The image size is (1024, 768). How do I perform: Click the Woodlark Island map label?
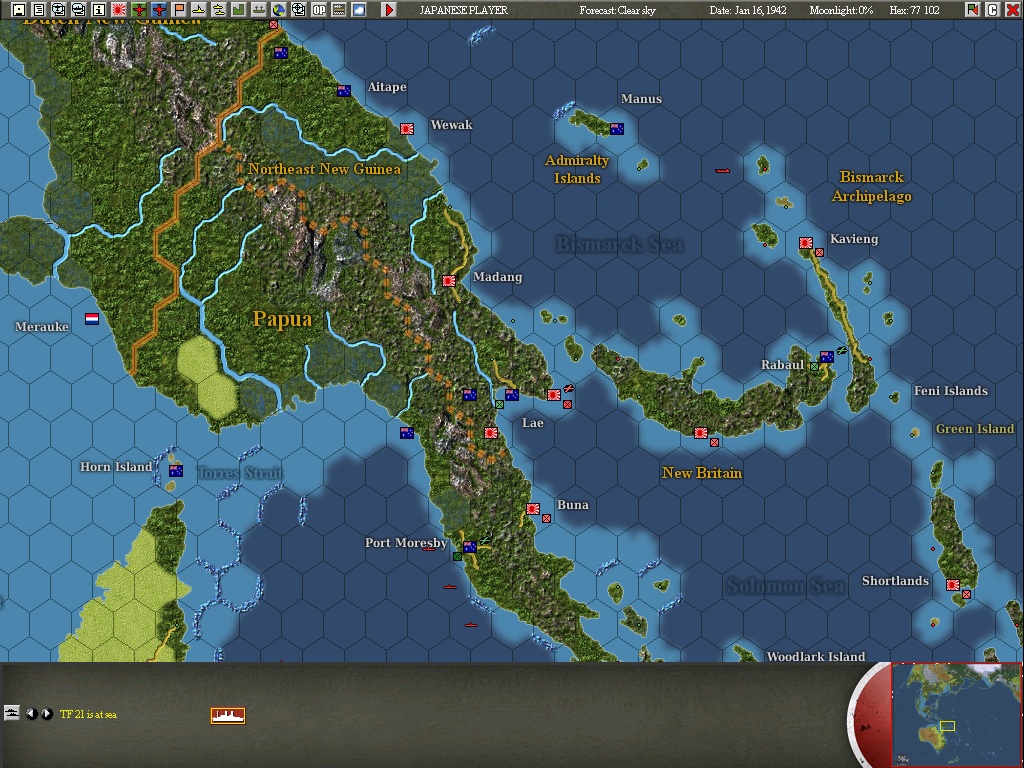[x=816, y=656]
